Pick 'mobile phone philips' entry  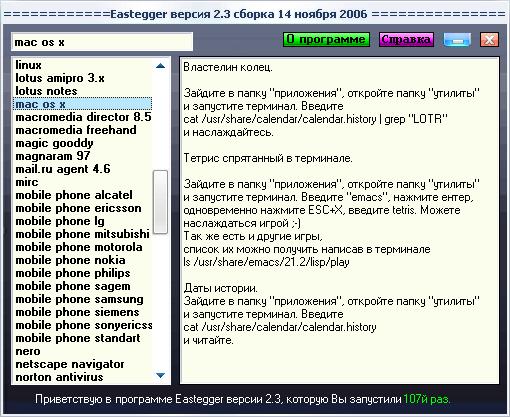82,273
